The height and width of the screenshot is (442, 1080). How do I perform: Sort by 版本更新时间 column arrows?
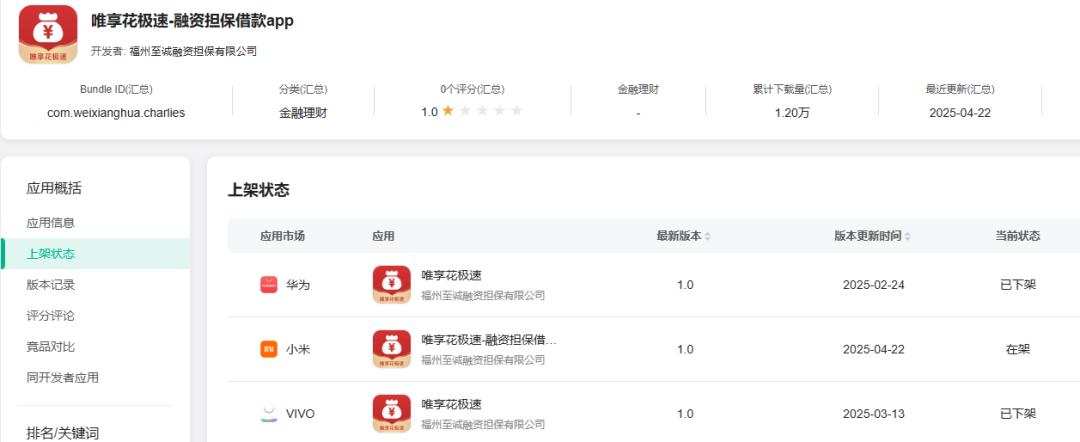tap(907, 236)
